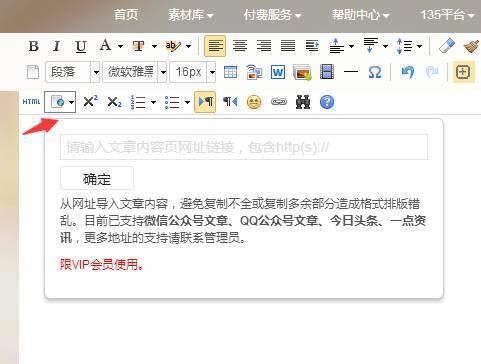Open line height dropdown arrow
This screenshot has height=364, width=481.
click(419, 46)
